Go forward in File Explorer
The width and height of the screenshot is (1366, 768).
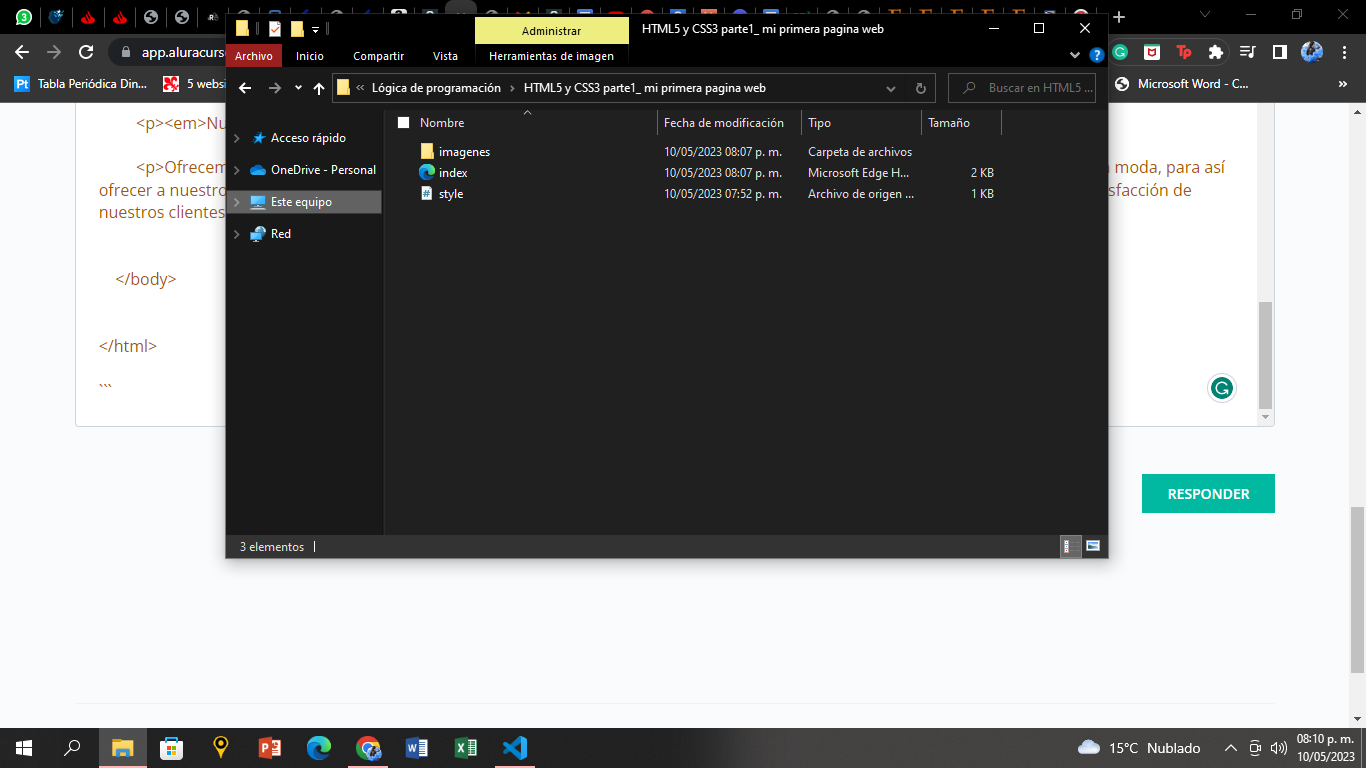pyautogui.click(x=275, y=88)
